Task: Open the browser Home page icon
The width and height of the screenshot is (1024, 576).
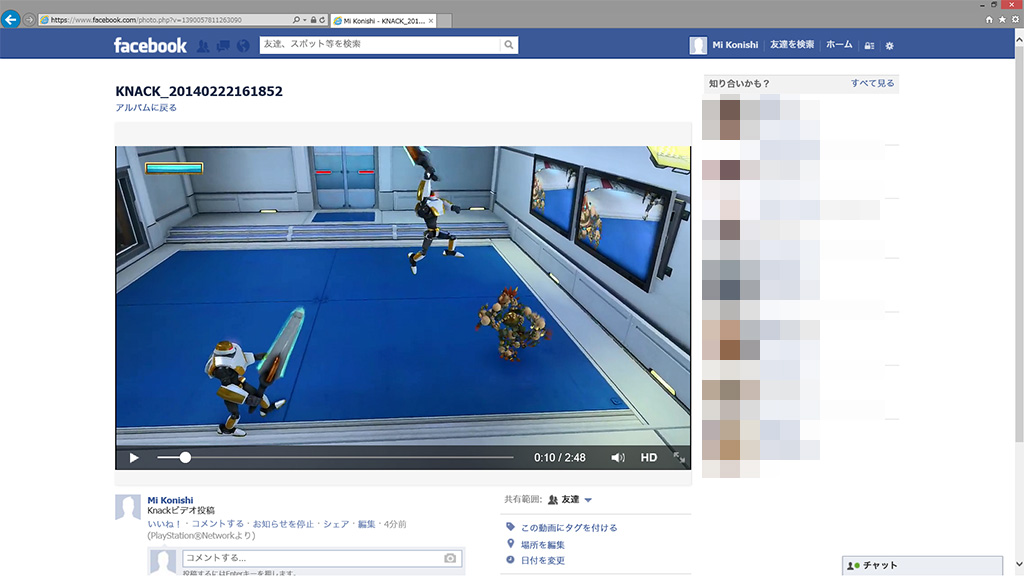Action: (x=989, y=20)
